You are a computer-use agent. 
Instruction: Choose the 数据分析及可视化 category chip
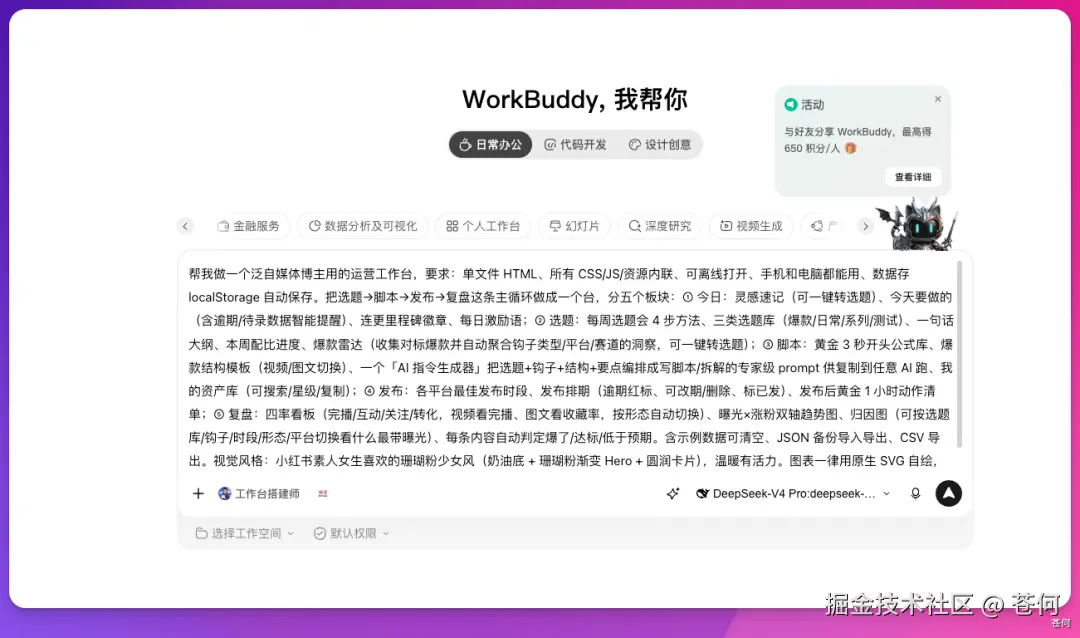point(362,226)
